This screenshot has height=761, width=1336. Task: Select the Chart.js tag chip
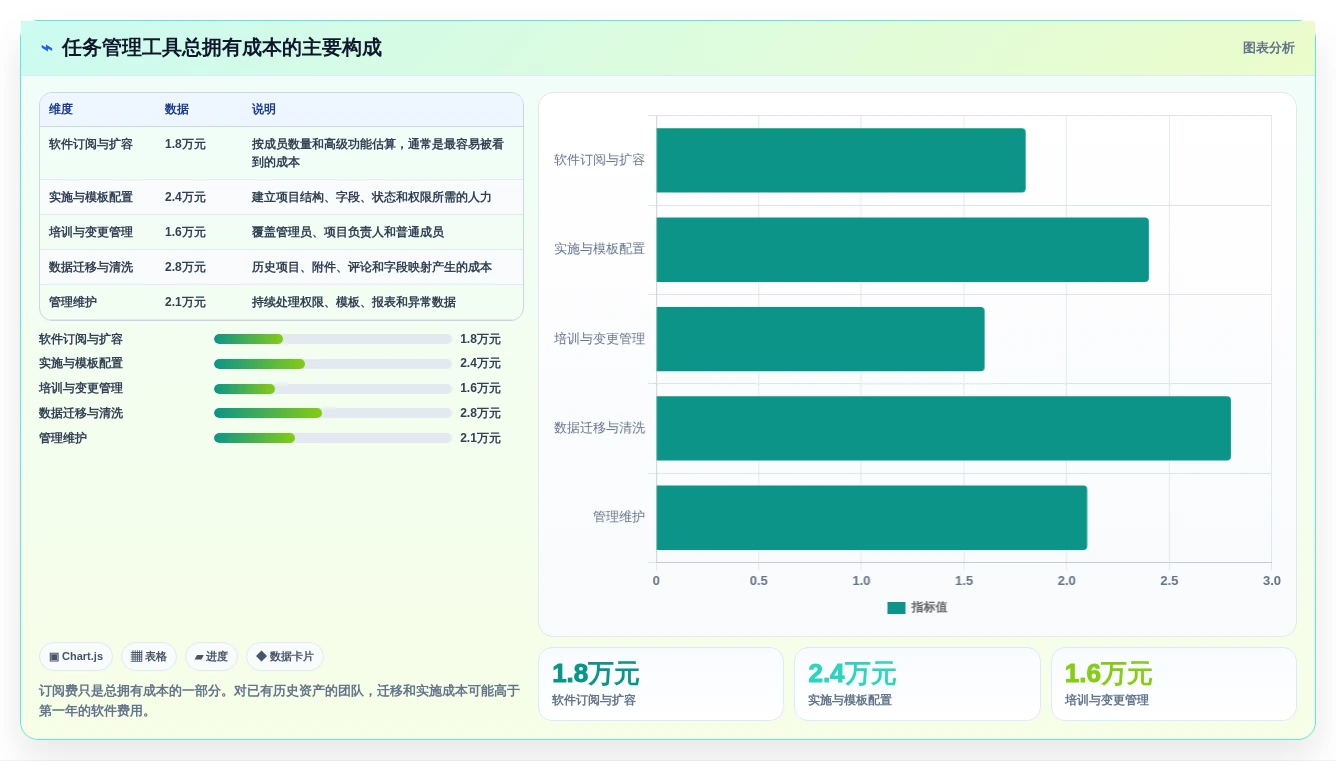(76, 657)
